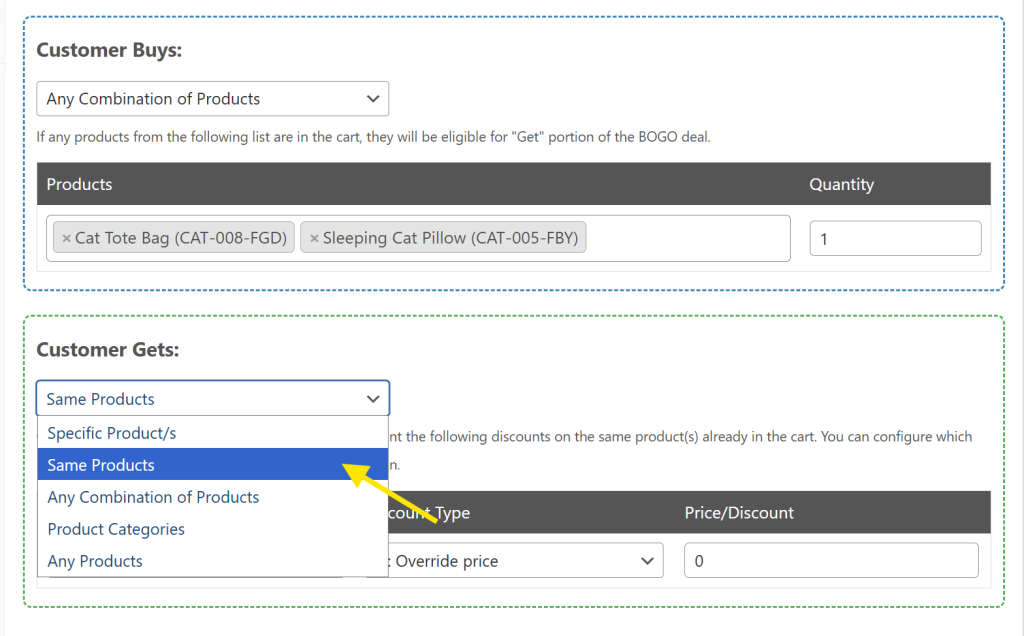Click the Quantity input showing 1

(x=894, y=237)
